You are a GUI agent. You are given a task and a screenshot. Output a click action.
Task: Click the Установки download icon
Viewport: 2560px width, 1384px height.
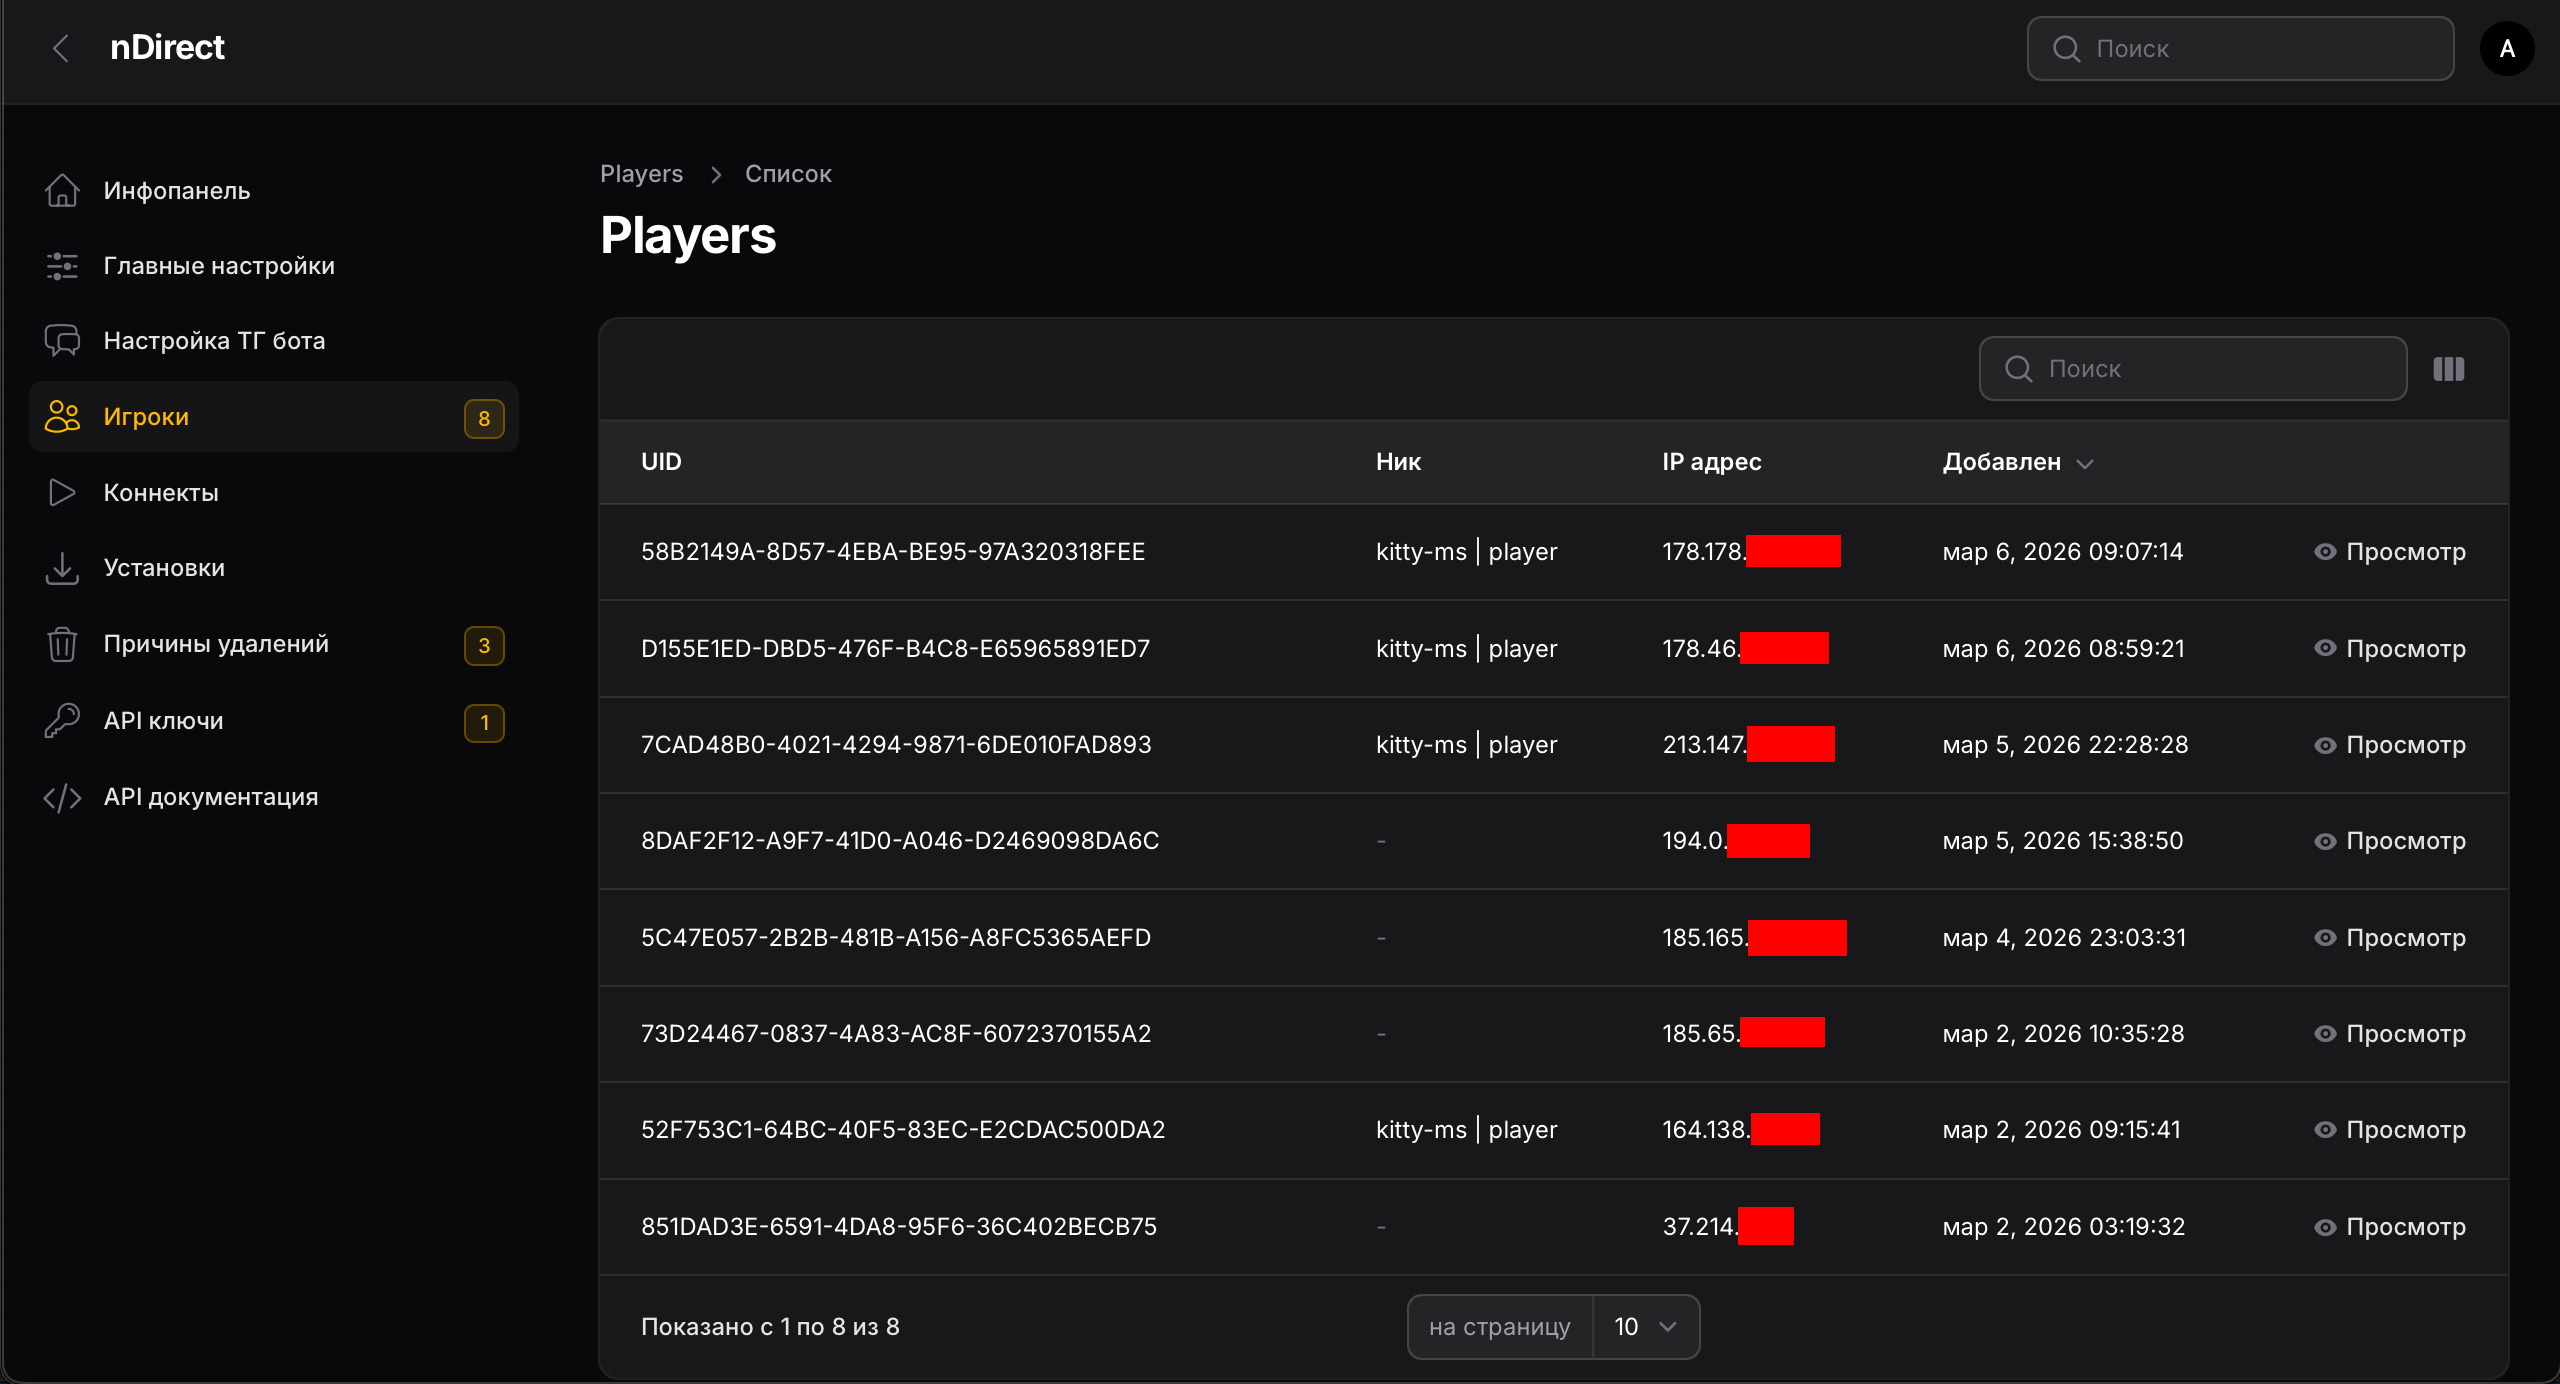point(62,568)
